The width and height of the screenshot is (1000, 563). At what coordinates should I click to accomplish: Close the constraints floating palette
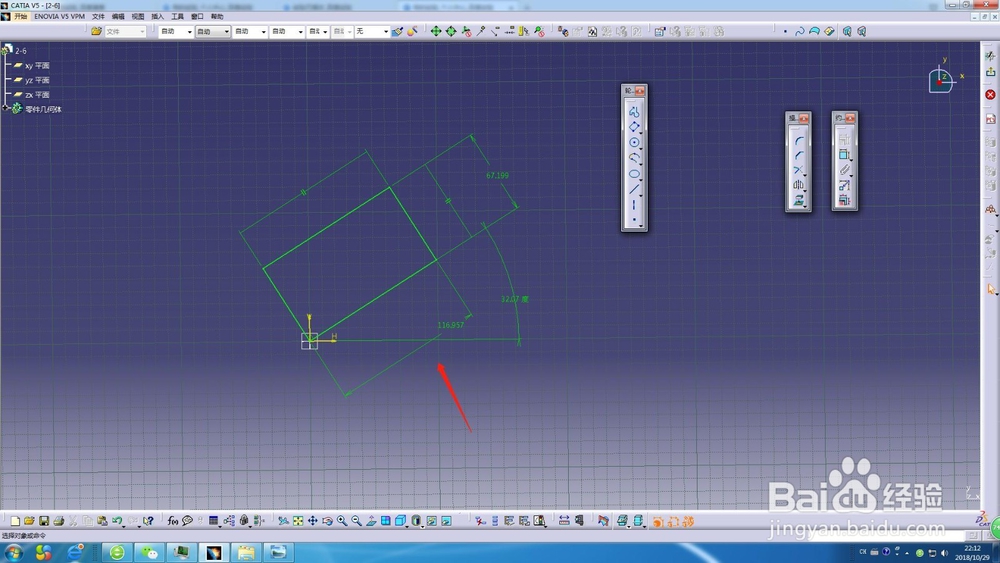850,119
